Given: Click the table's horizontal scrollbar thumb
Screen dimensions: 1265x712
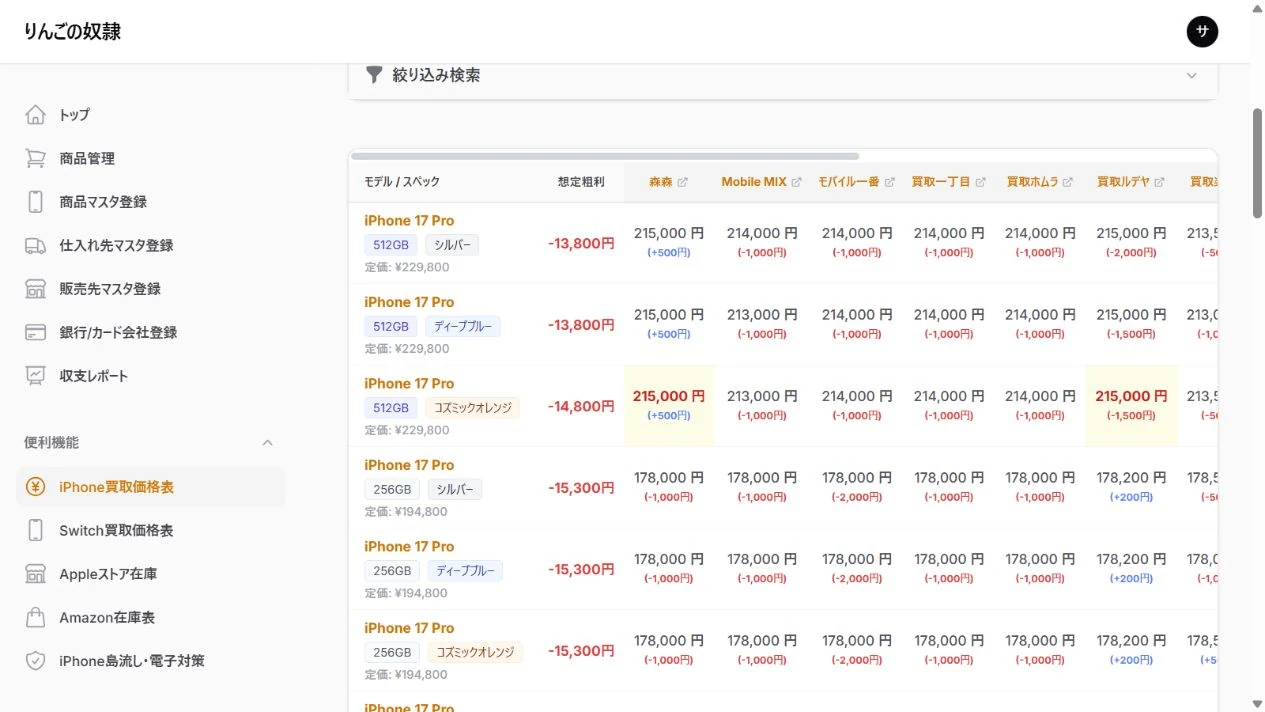Looking at the screenshot, I should click(605, 156).
